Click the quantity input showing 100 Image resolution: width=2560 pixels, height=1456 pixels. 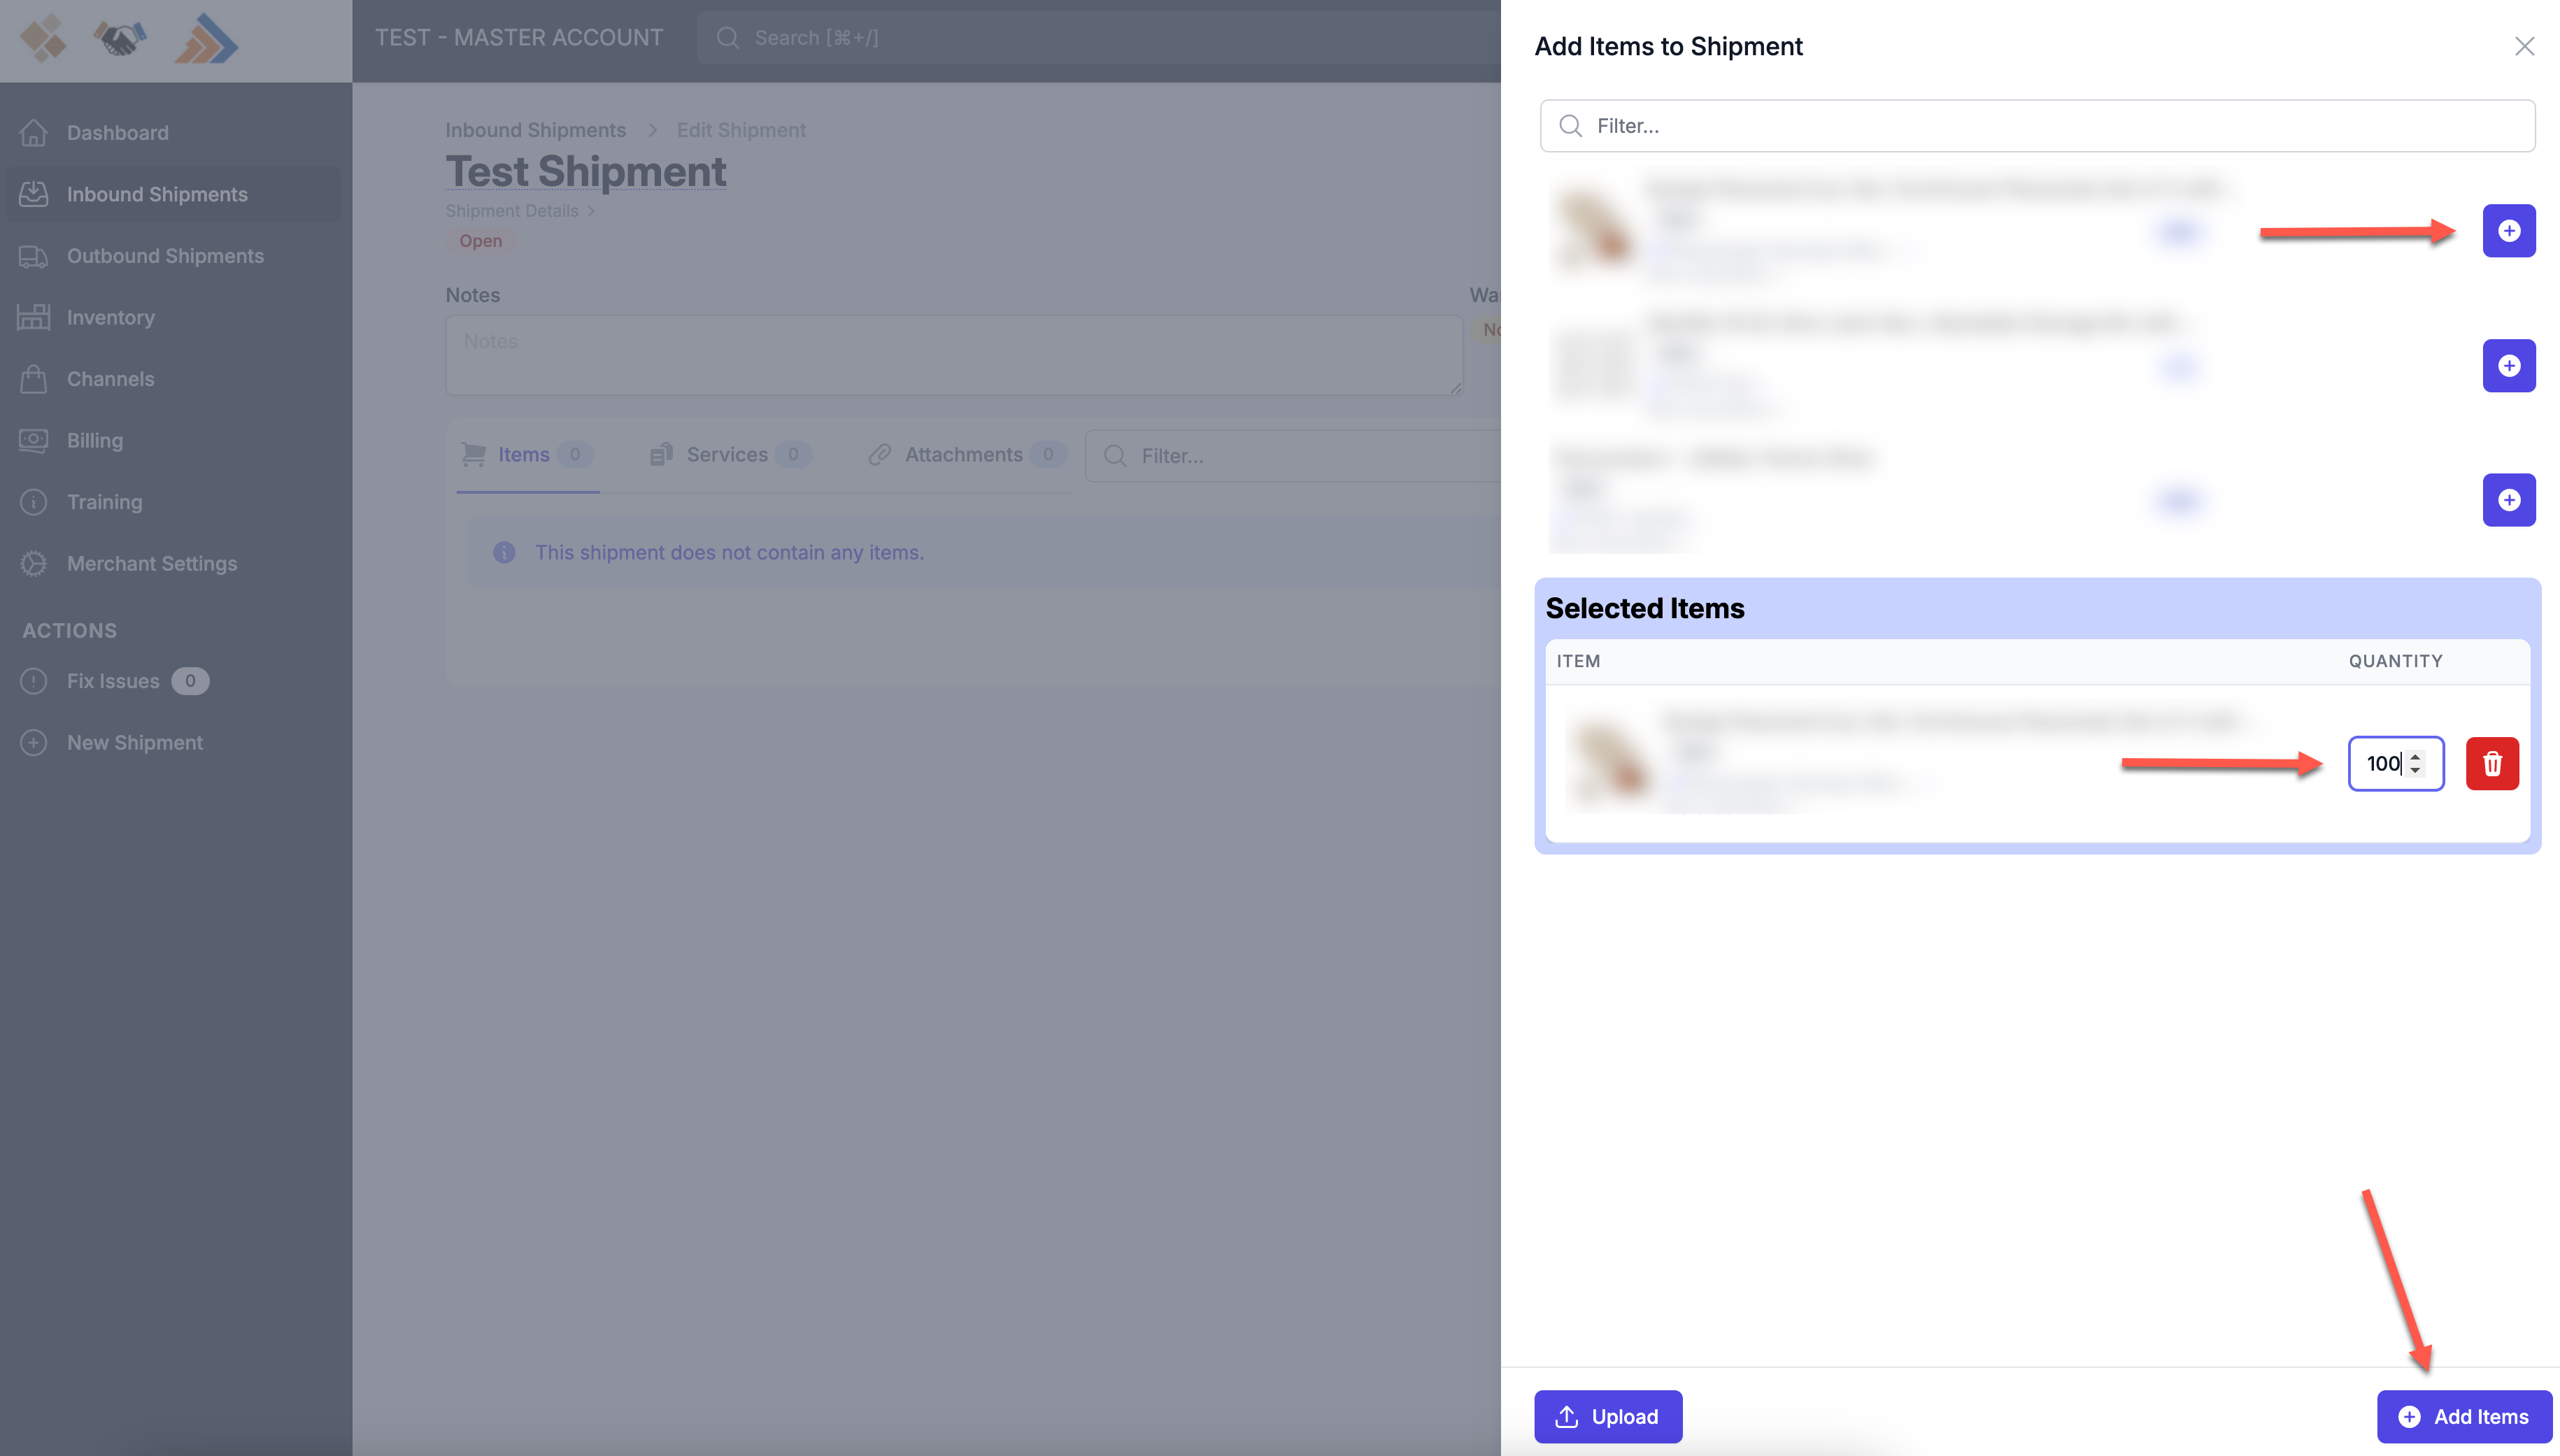click(2382, 764)
